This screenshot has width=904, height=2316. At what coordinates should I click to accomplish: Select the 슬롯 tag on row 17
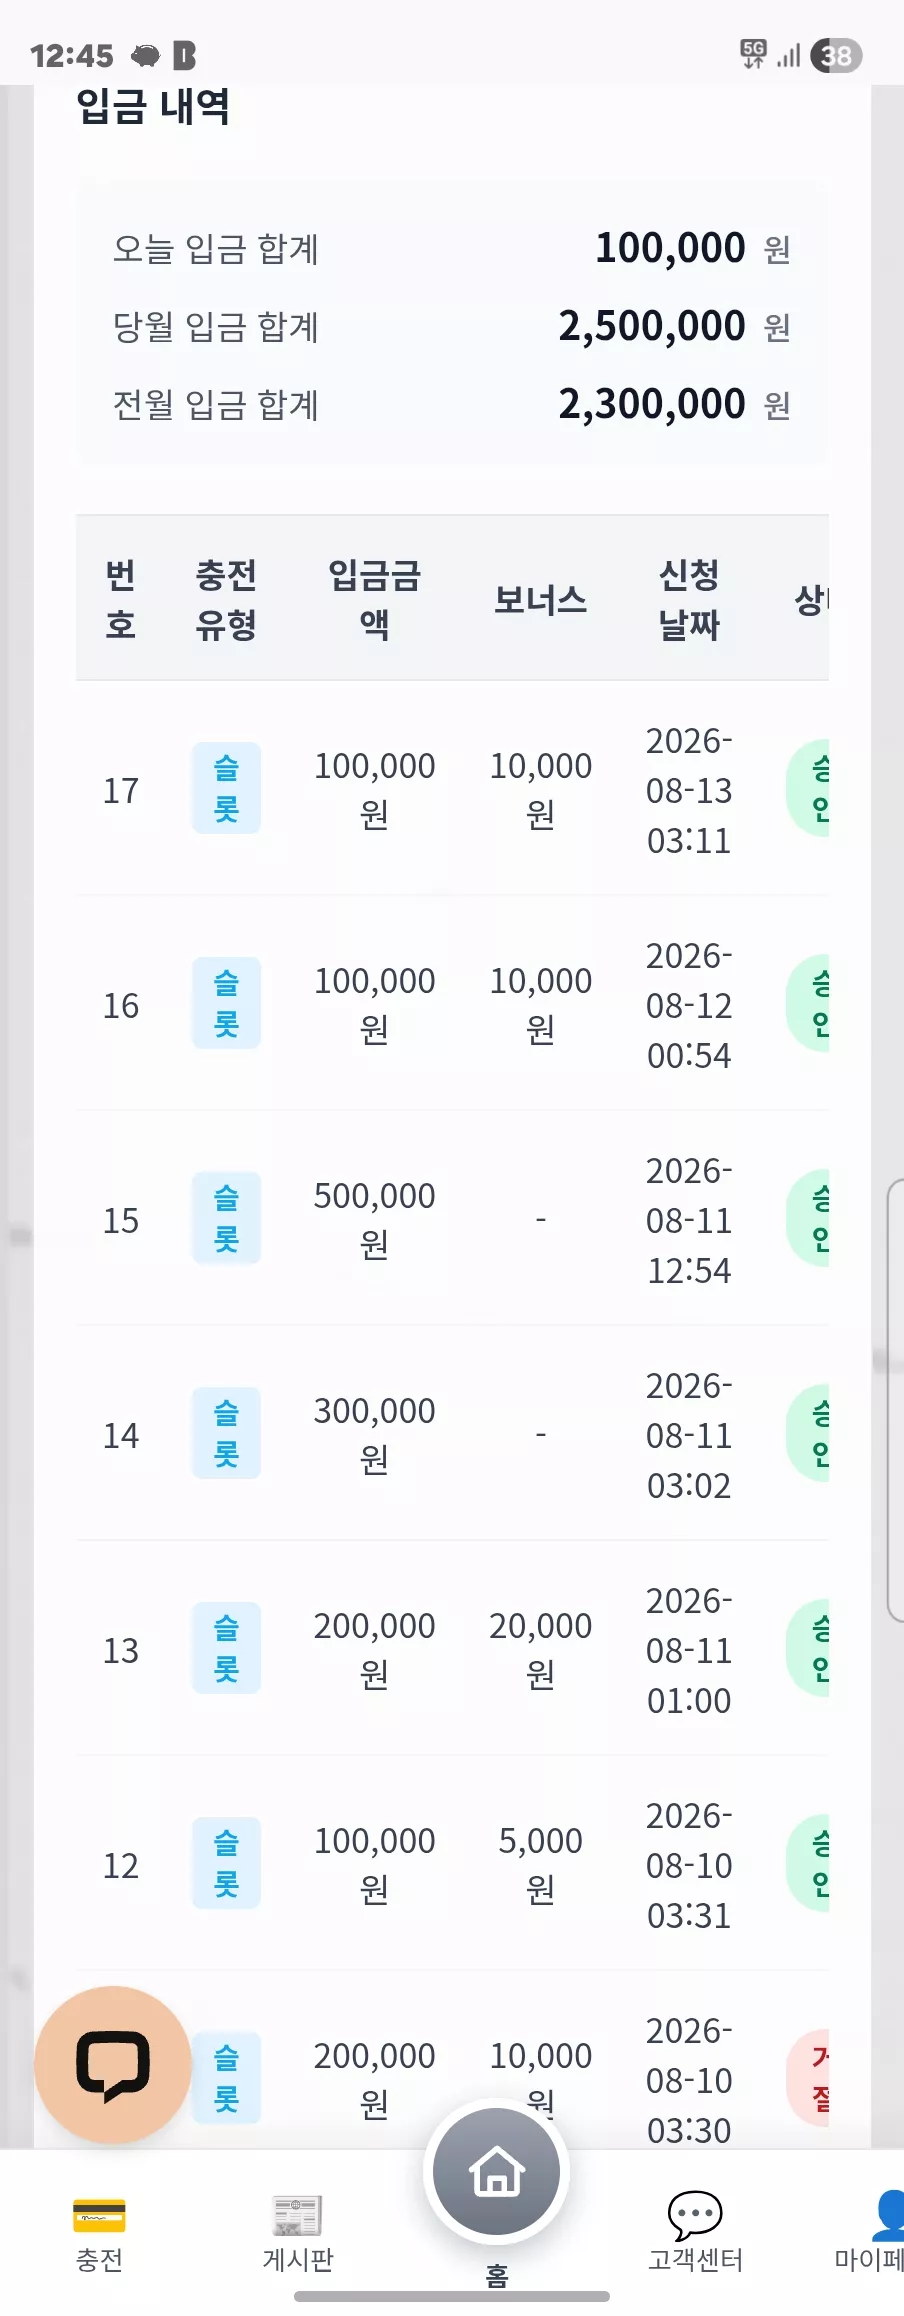(226, 788)
